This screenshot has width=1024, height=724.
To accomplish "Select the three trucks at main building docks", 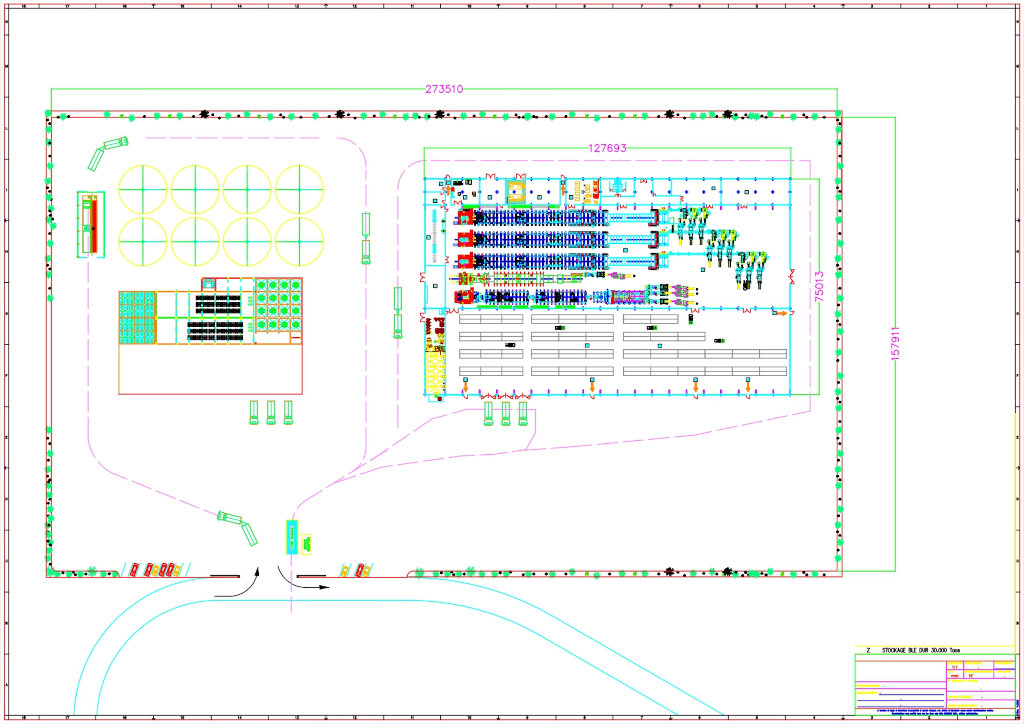I will [x=505, y=412].
